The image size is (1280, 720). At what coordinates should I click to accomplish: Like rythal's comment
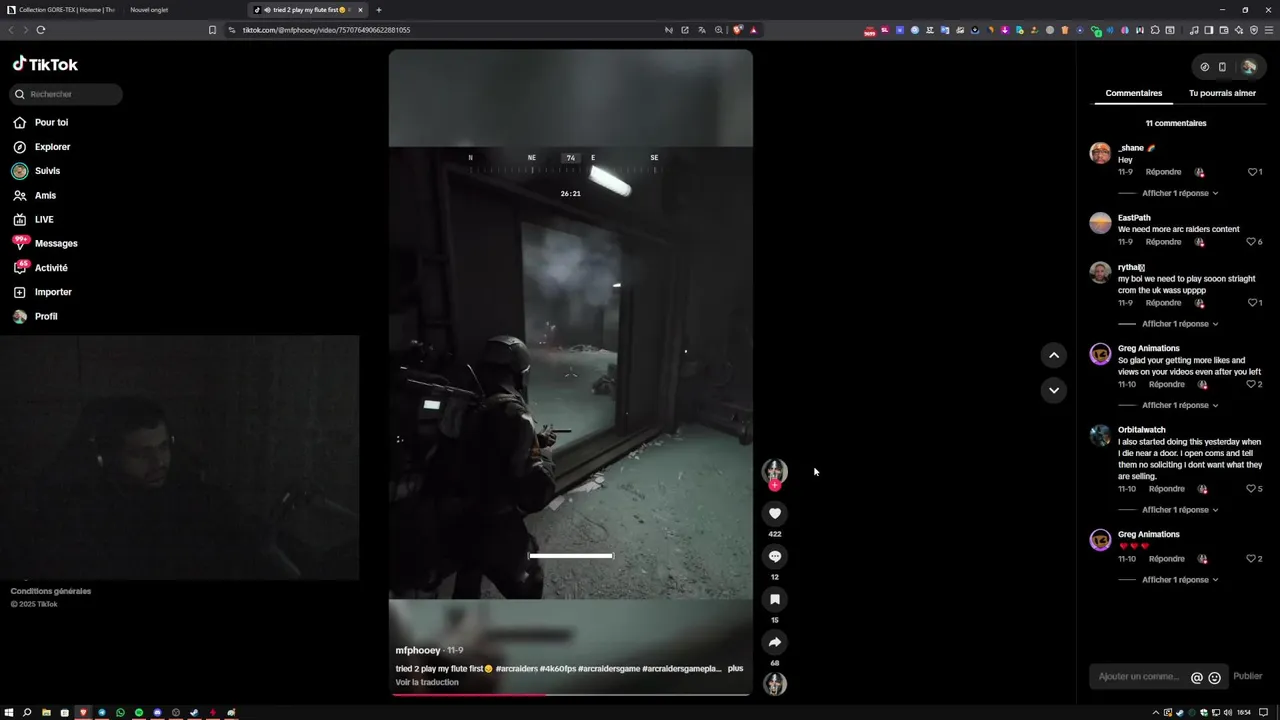[1252, 303]
